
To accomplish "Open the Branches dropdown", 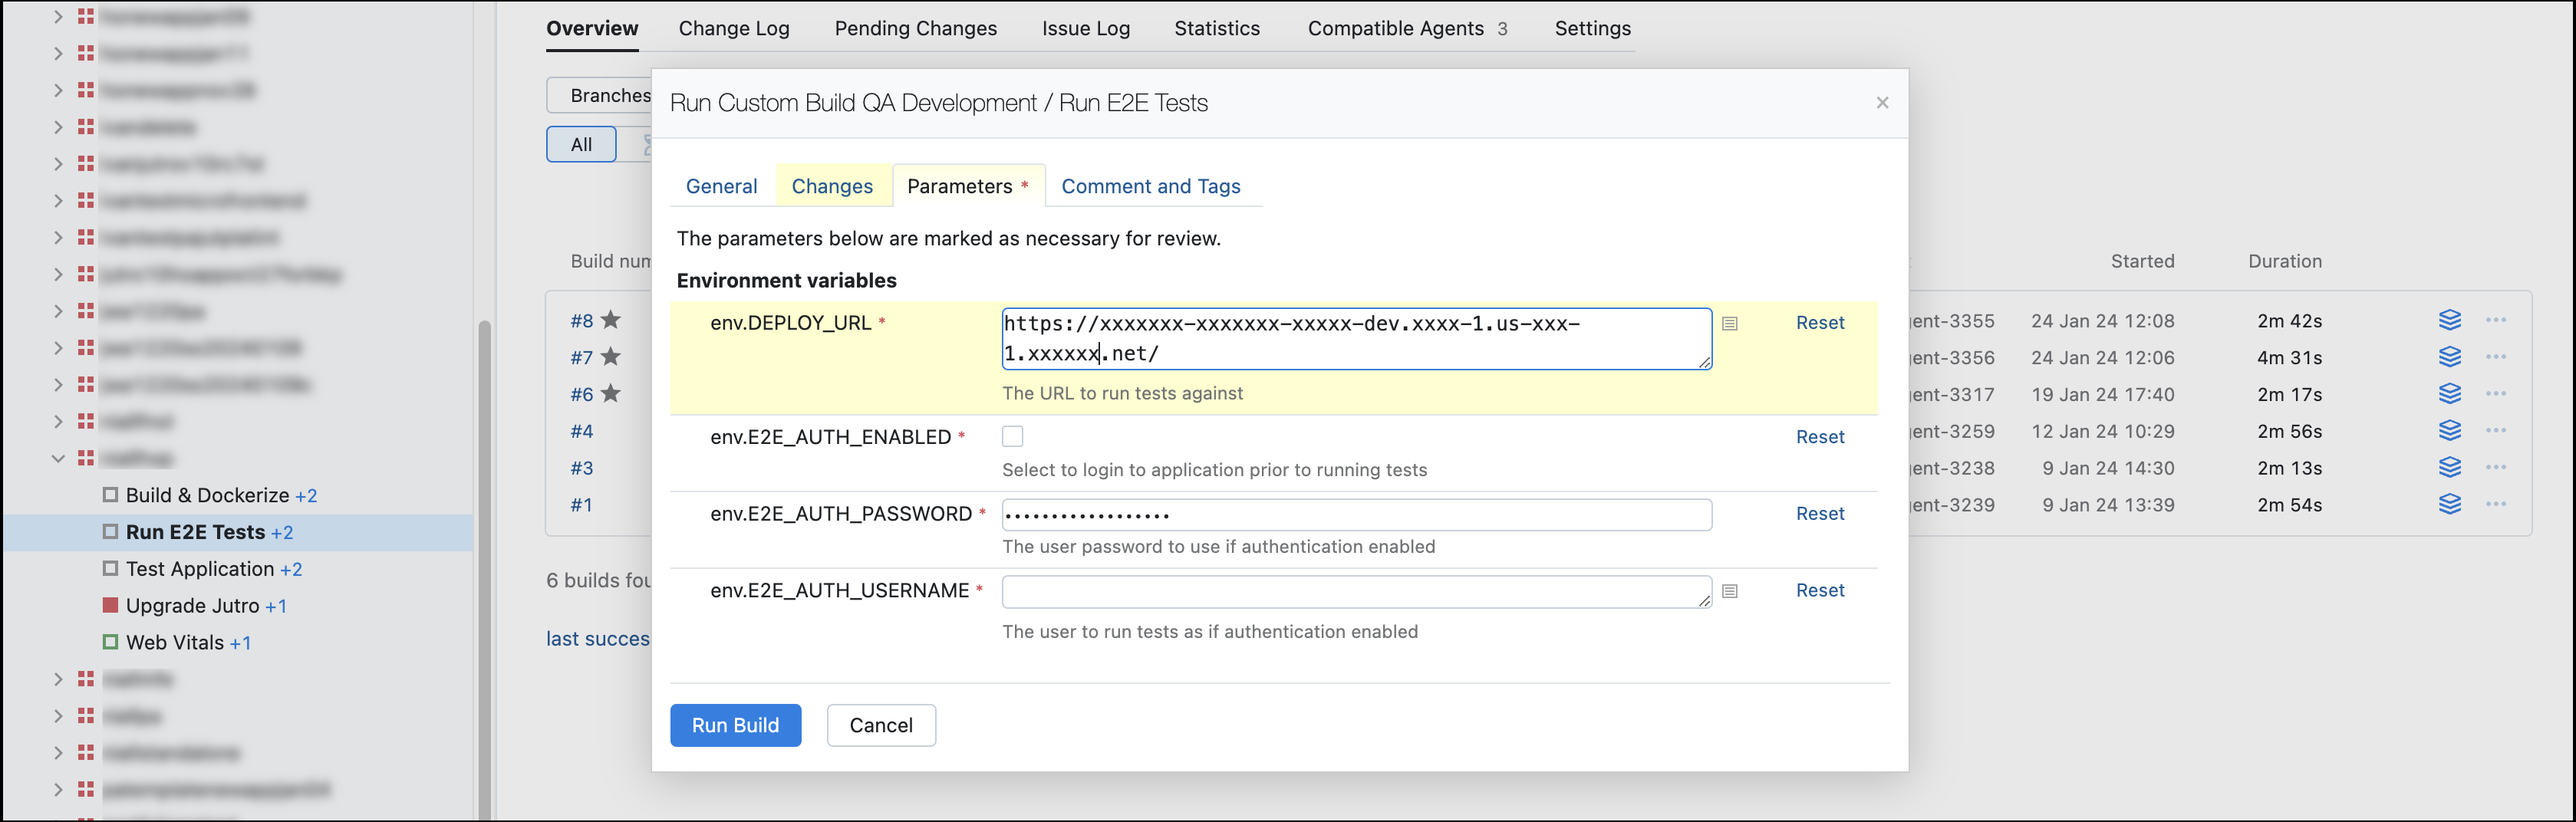I will [x=600, y=95].
